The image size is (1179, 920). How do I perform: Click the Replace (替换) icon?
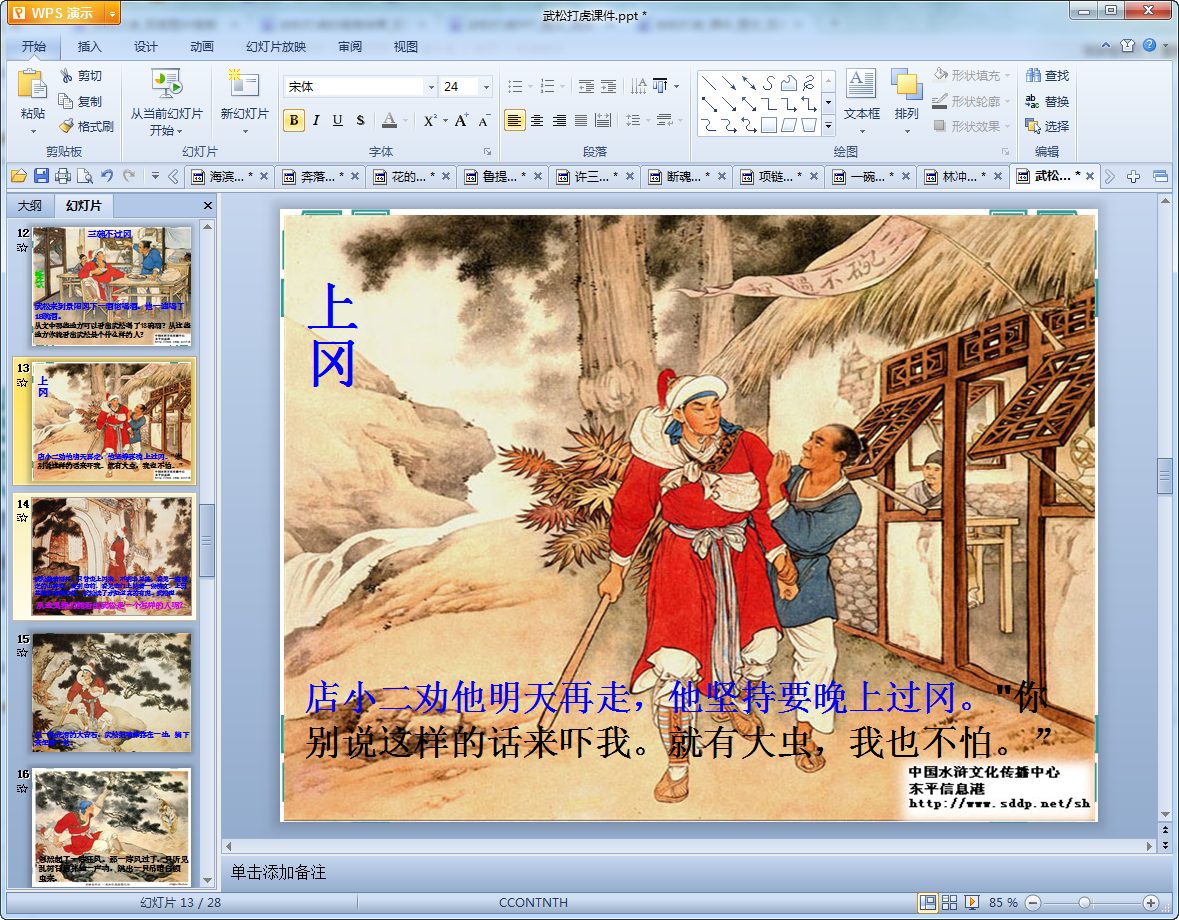(x=1033, y=101)
